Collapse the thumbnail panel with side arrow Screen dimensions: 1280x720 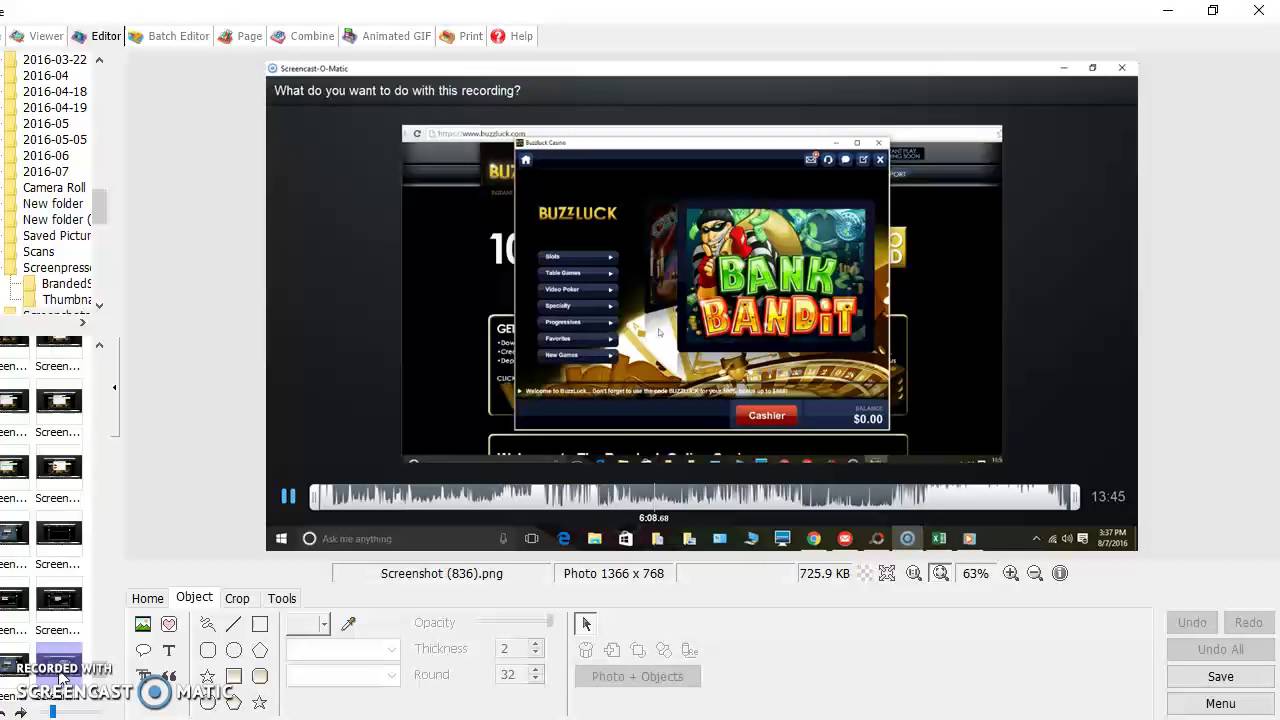[114, 387]
